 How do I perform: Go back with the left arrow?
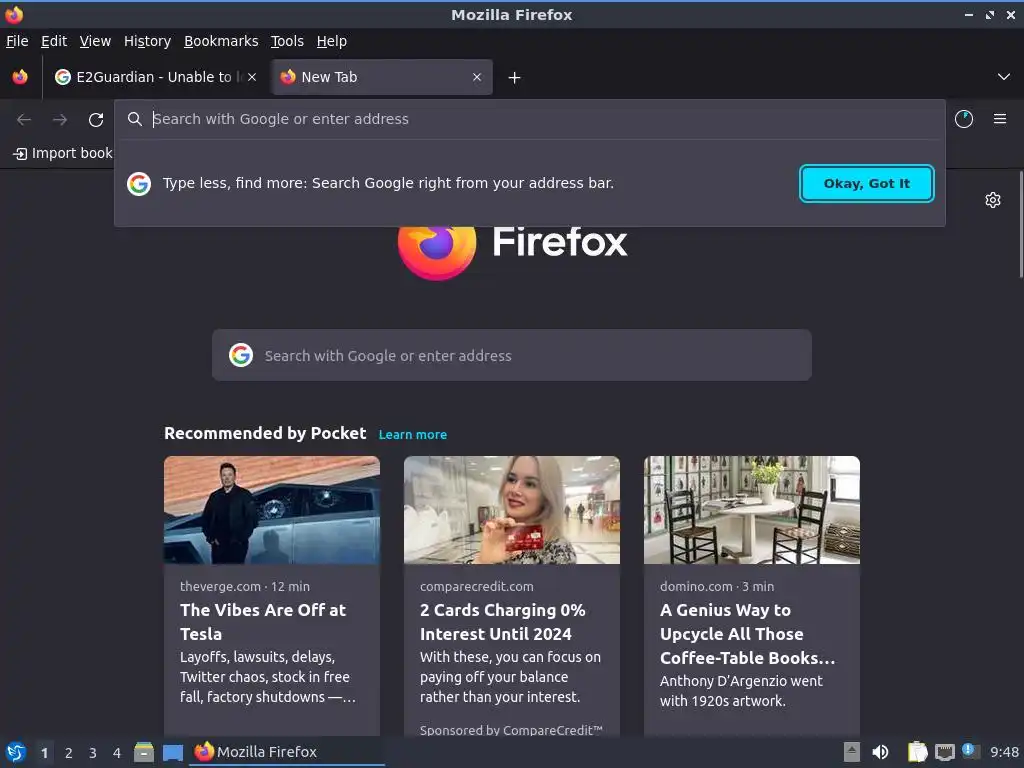click(x=24, y=120)
